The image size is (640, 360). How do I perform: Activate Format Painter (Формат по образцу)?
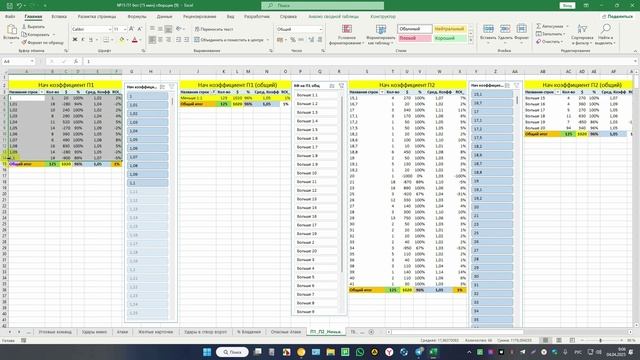coord(24,42)
